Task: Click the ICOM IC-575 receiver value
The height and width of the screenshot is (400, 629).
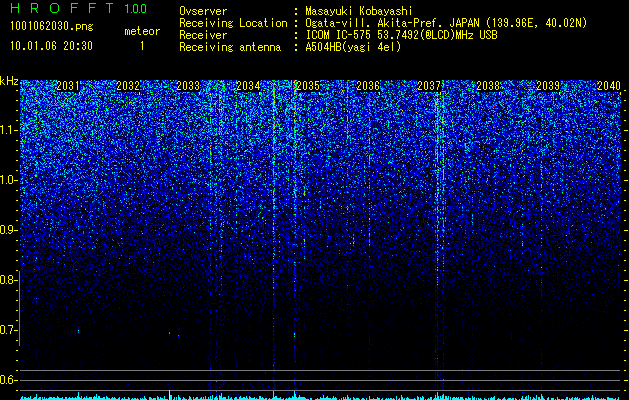Action: coord(401,35)
